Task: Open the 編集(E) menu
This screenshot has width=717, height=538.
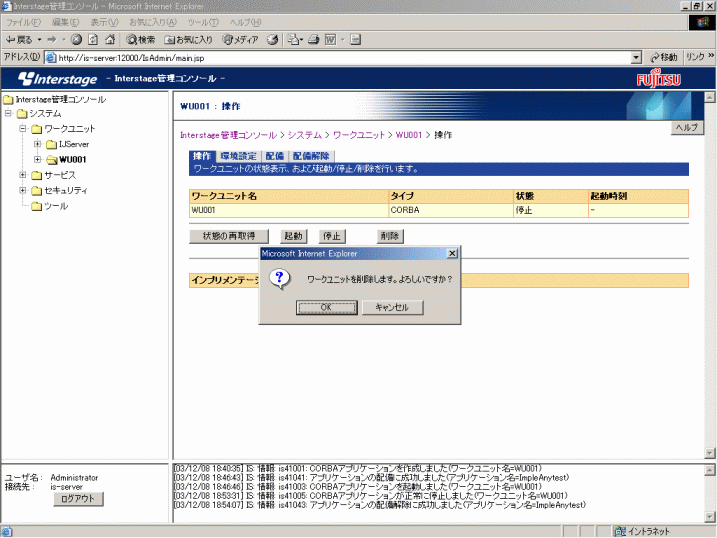Action: tap(65, 22)
